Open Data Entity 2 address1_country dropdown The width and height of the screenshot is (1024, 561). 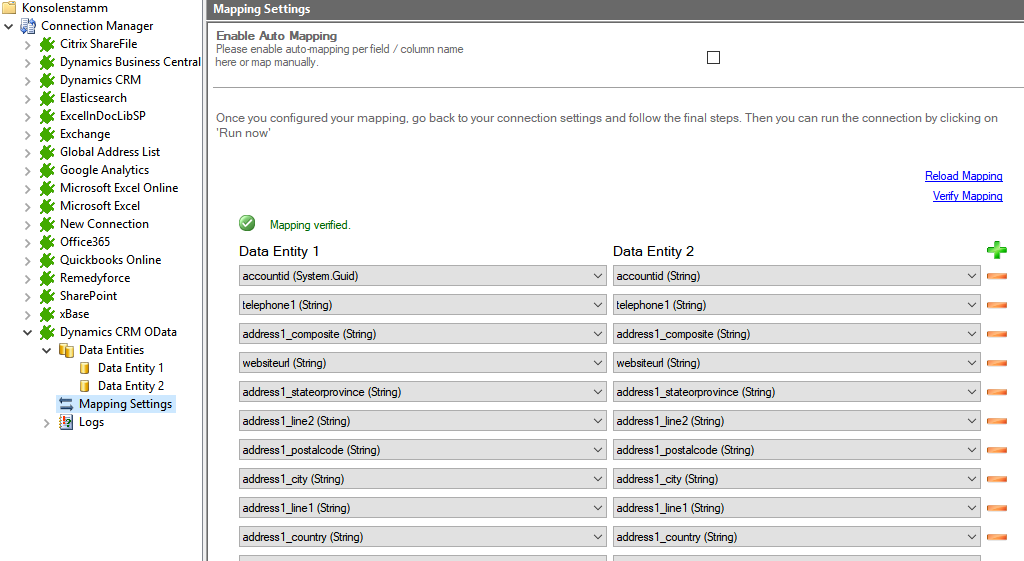[x=971, y=537]
